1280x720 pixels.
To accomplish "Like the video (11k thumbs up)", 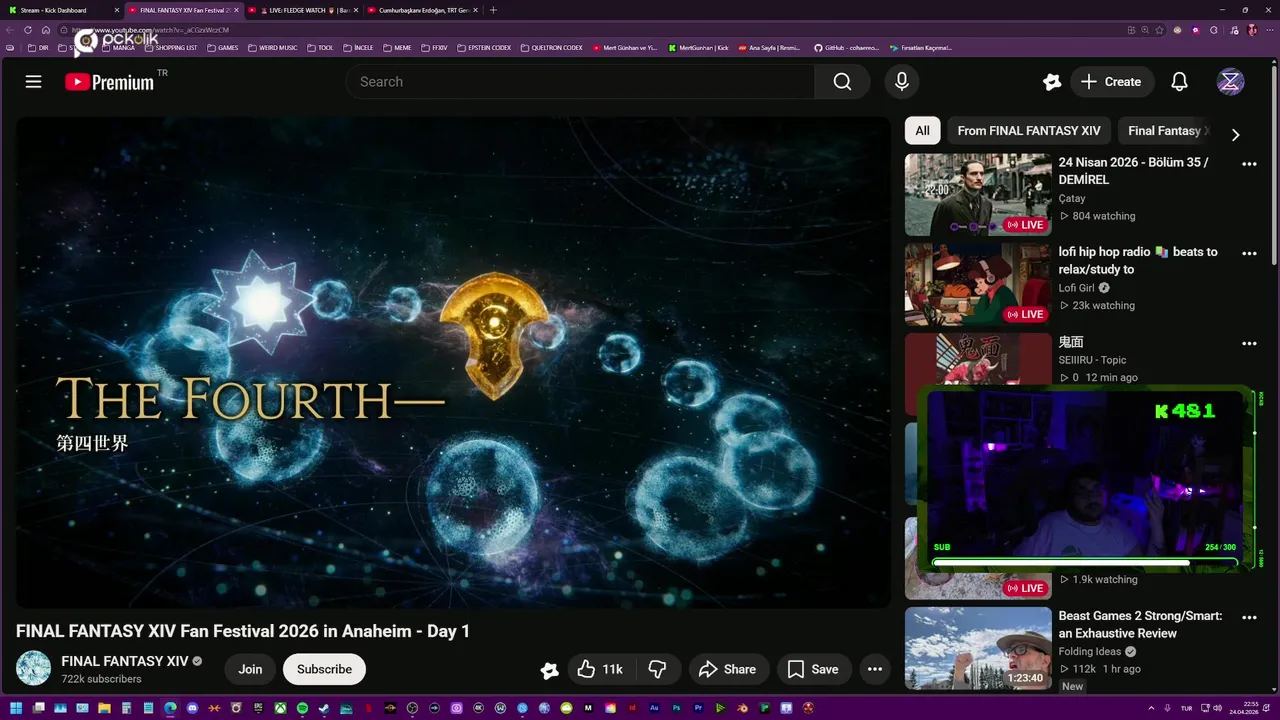I will coord(600,669).
